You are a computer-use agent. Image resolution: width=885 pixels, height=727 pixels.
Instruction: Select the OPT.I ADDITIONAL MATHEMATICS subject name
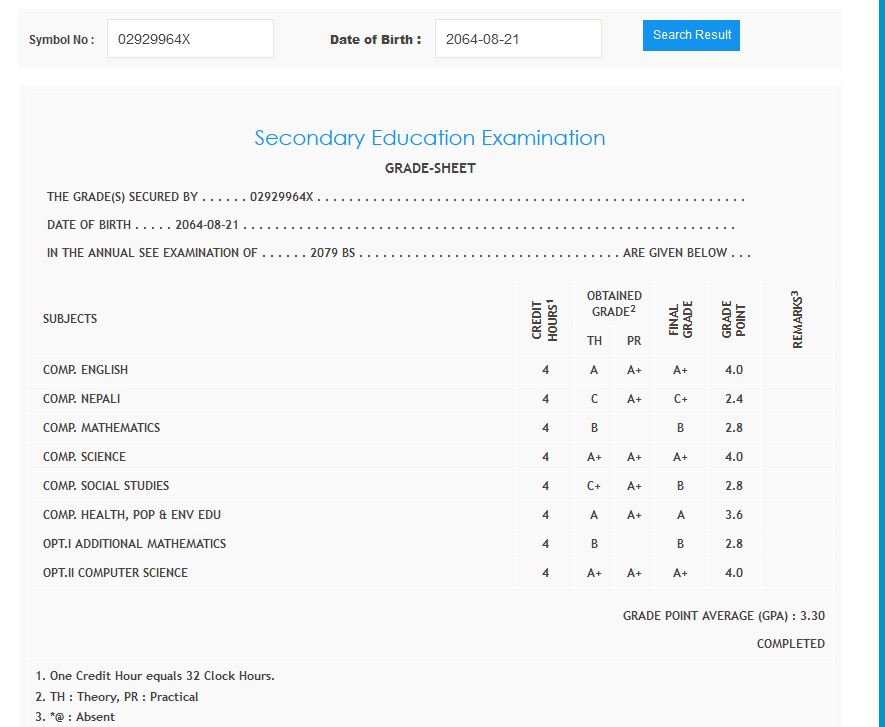(134, 544)
